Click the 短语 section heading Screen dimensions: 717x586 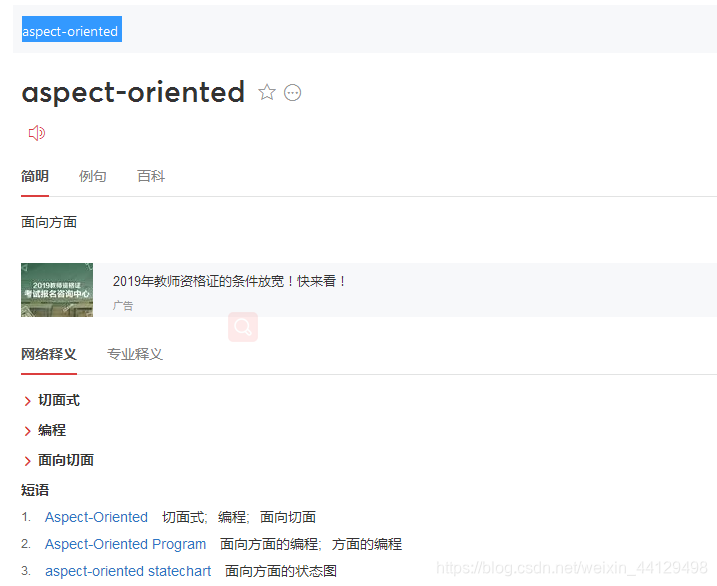point(35,490)
